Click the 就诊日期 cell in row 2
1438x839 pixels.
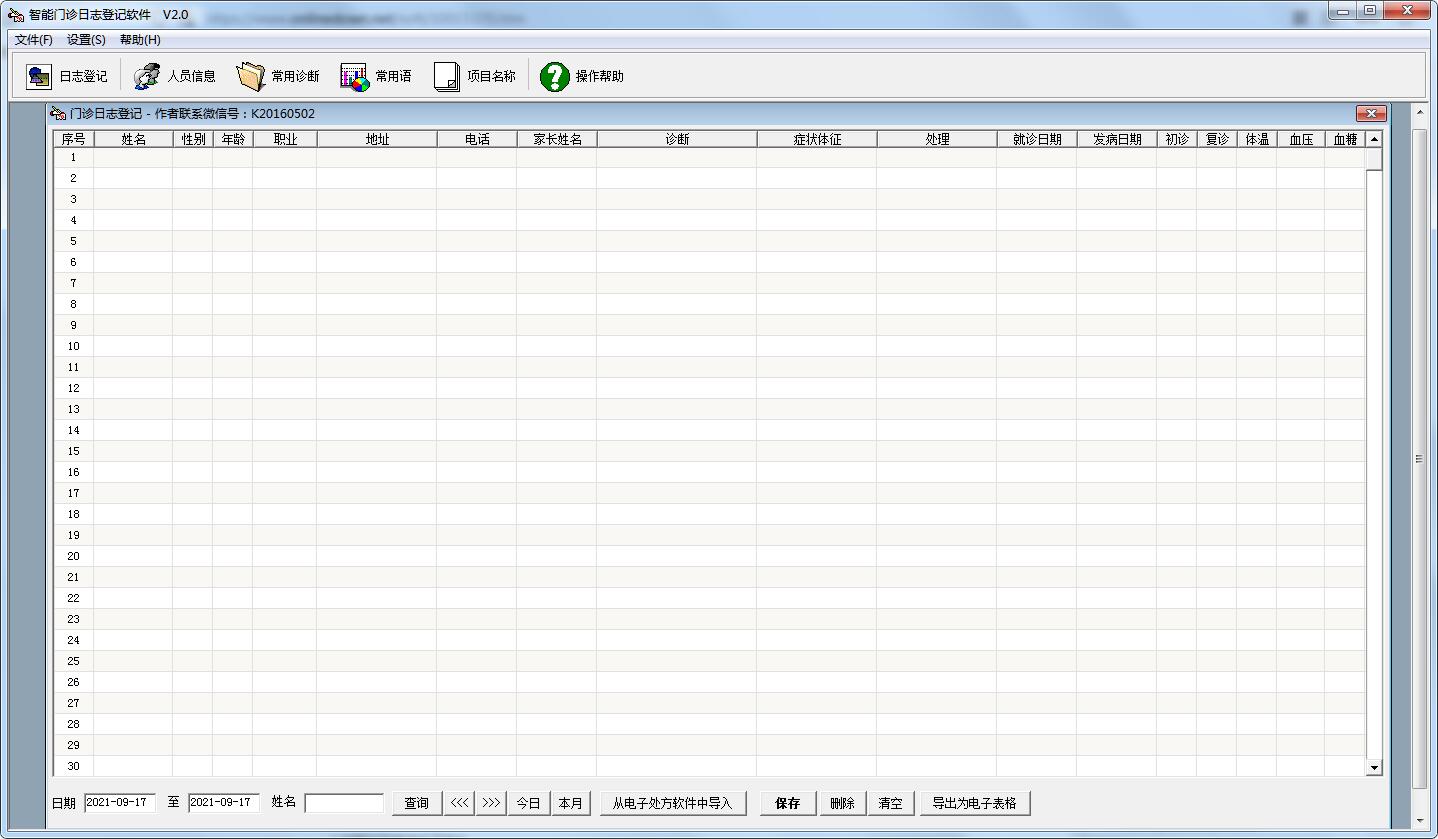[1037, 178]
